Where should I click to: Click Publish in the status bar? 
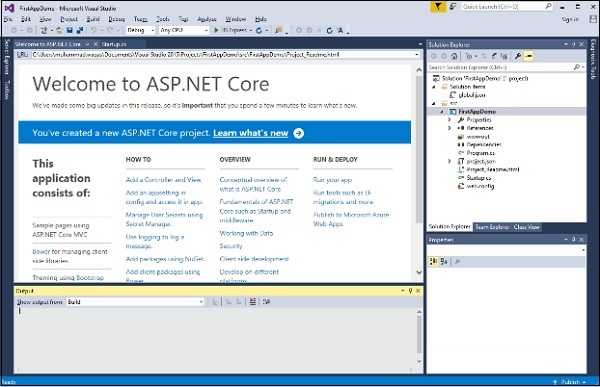tap(570, 382)
